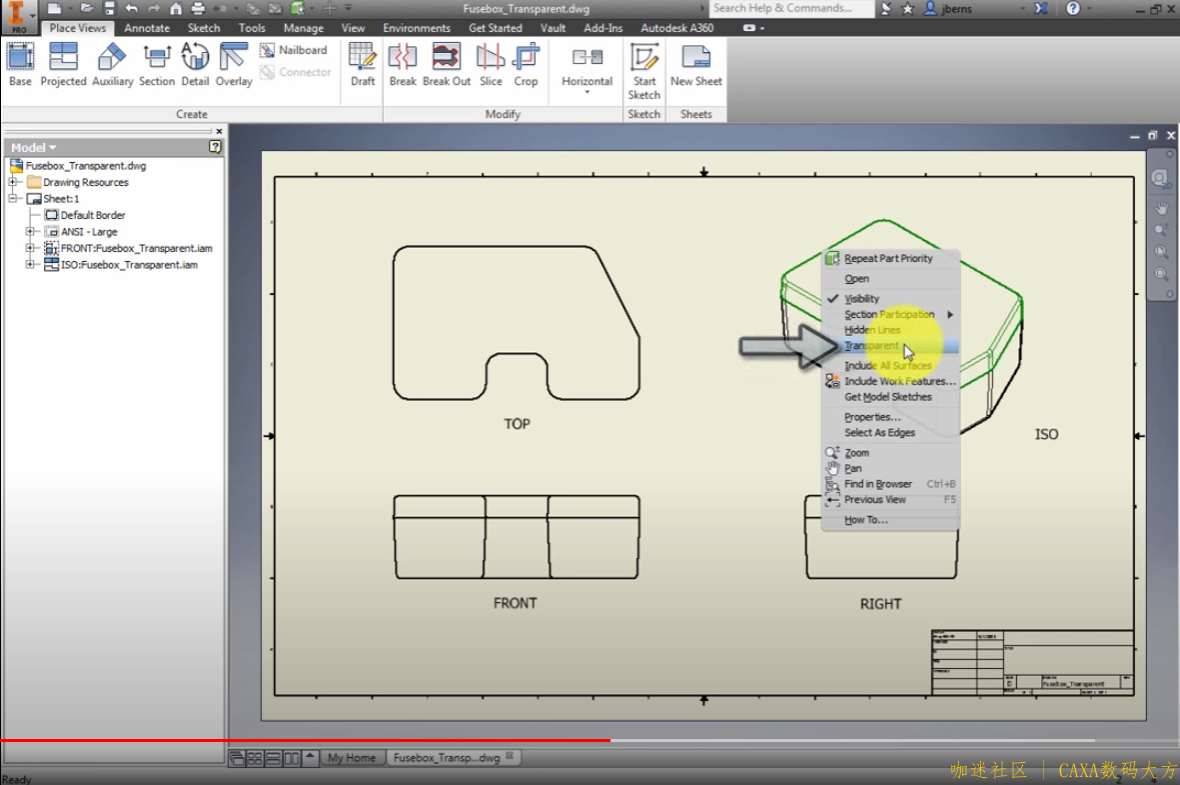Open the My Home document tab
This screenshot has width=1180, height=785.
click(x=351, y=758)
